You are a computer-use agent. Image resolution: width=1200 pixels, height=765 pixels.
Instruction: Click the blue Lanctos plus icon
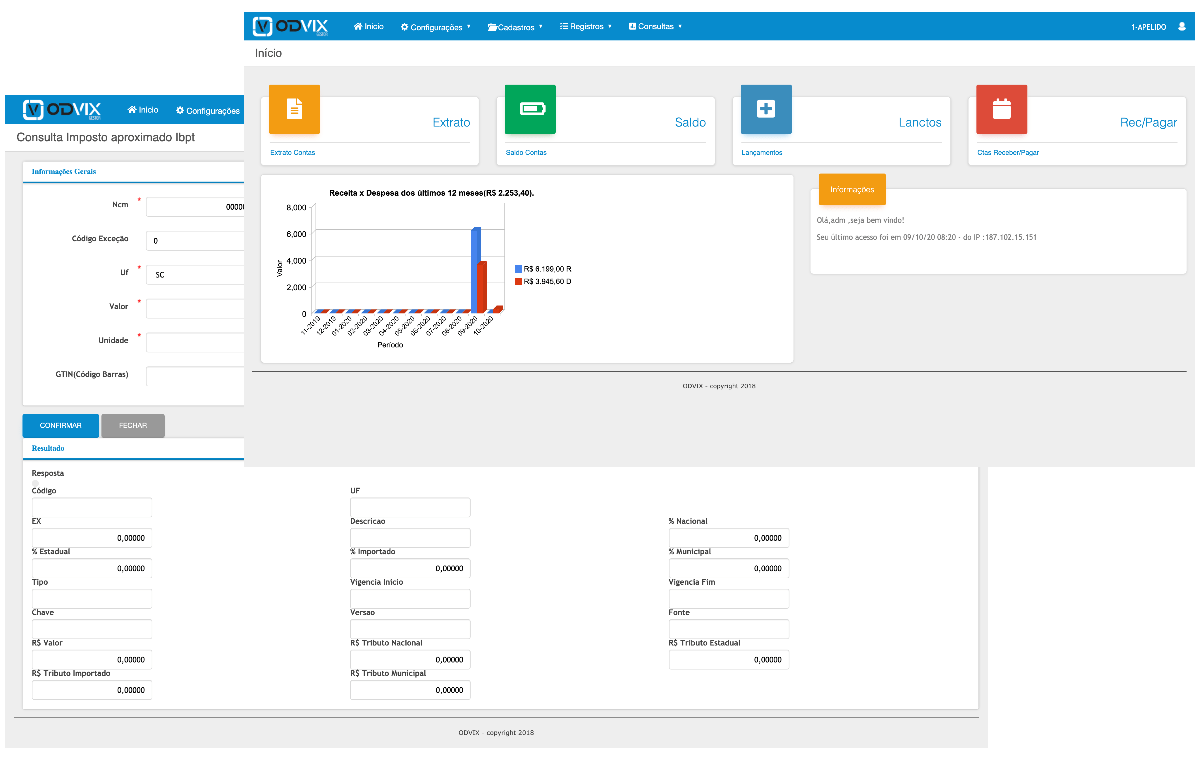pyautogui.click(x=766, y=109)
